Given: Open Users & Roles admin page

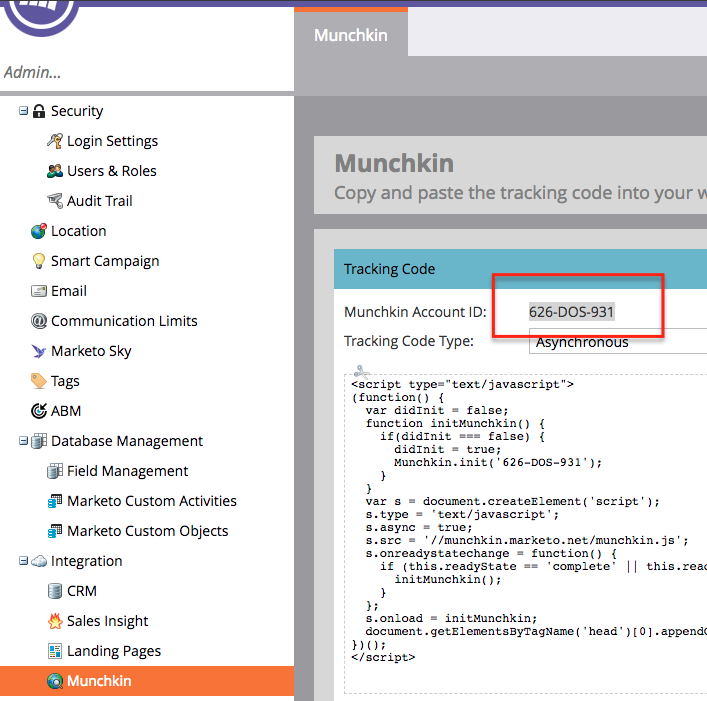Looking at the screenshot, I should [x=112, y=171].
